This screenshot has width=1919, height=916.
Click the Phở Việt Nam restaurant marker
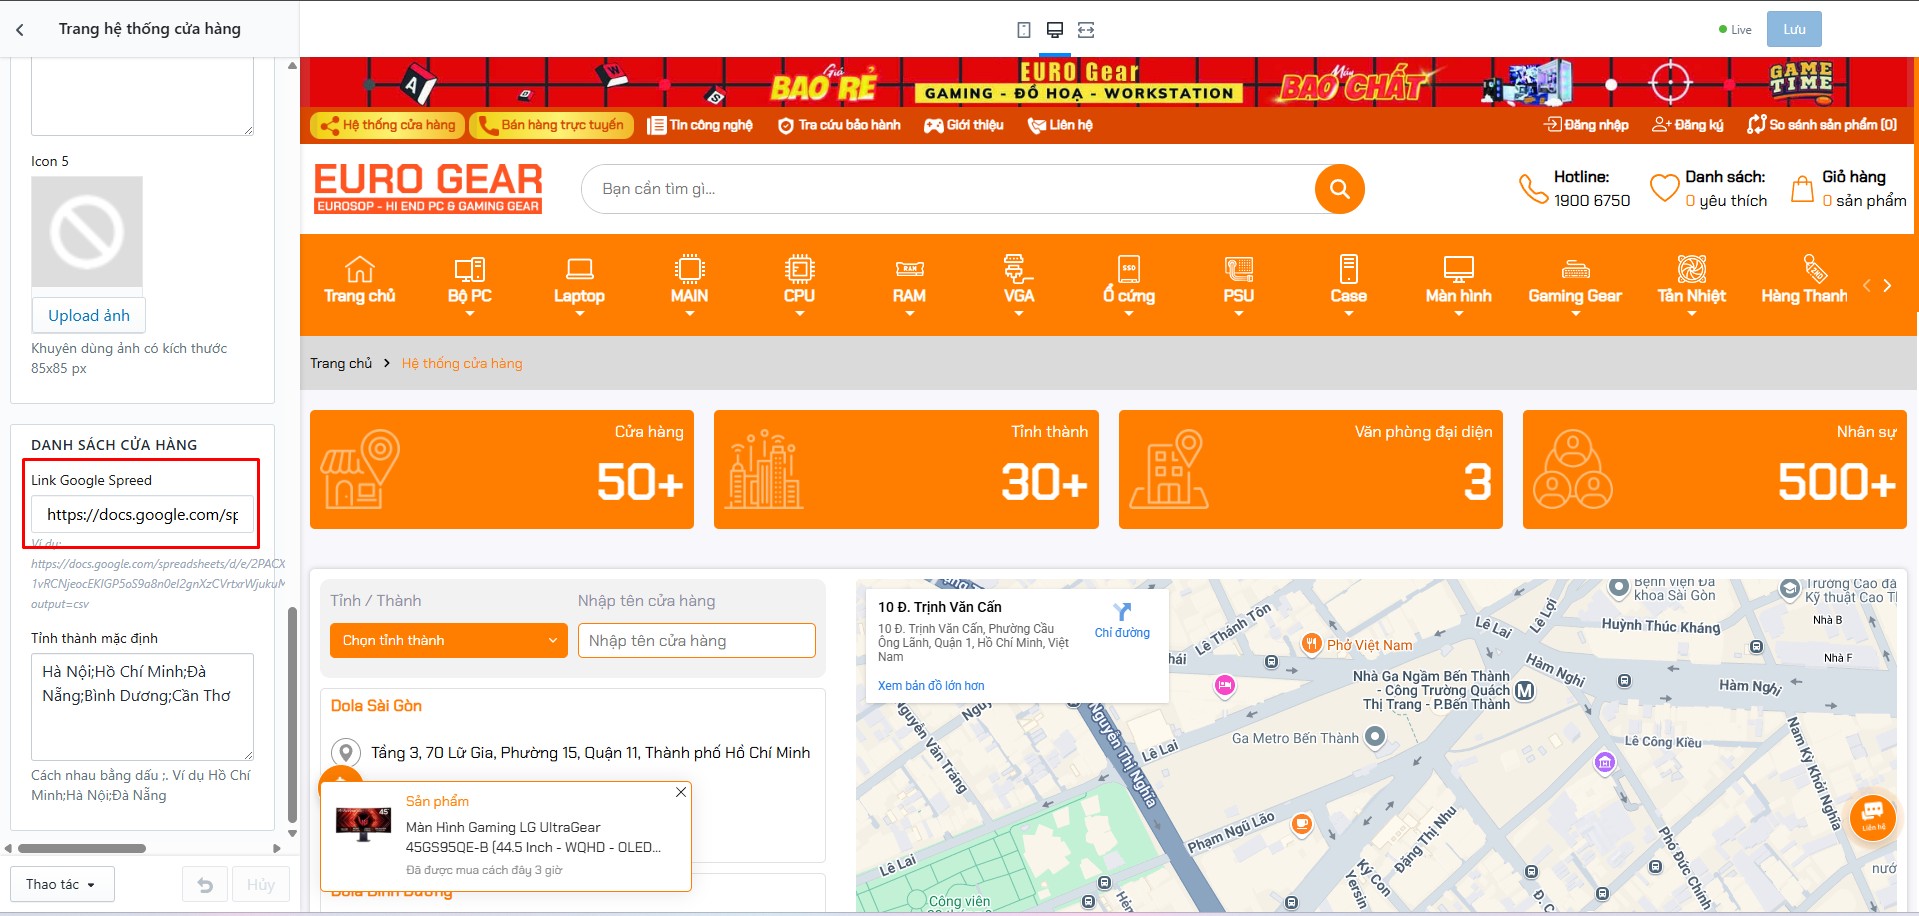1311,644
